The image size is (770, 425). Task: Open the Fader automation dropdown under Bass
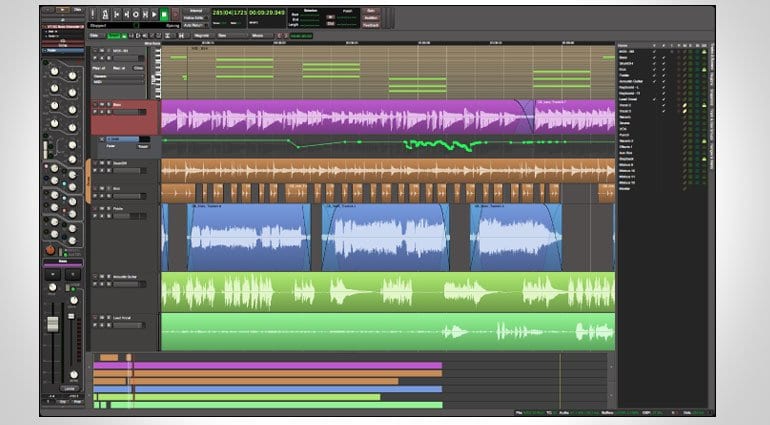click(x=111, y=146)
